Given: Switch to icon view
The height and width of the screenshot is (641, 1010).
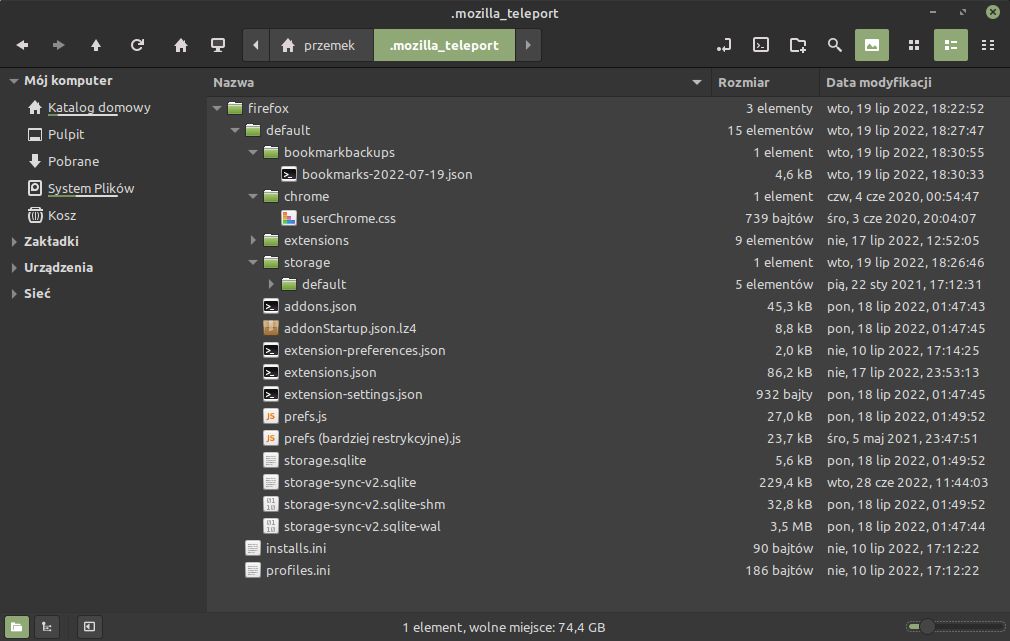Looking at the screenshot, I should pos(914,45).
